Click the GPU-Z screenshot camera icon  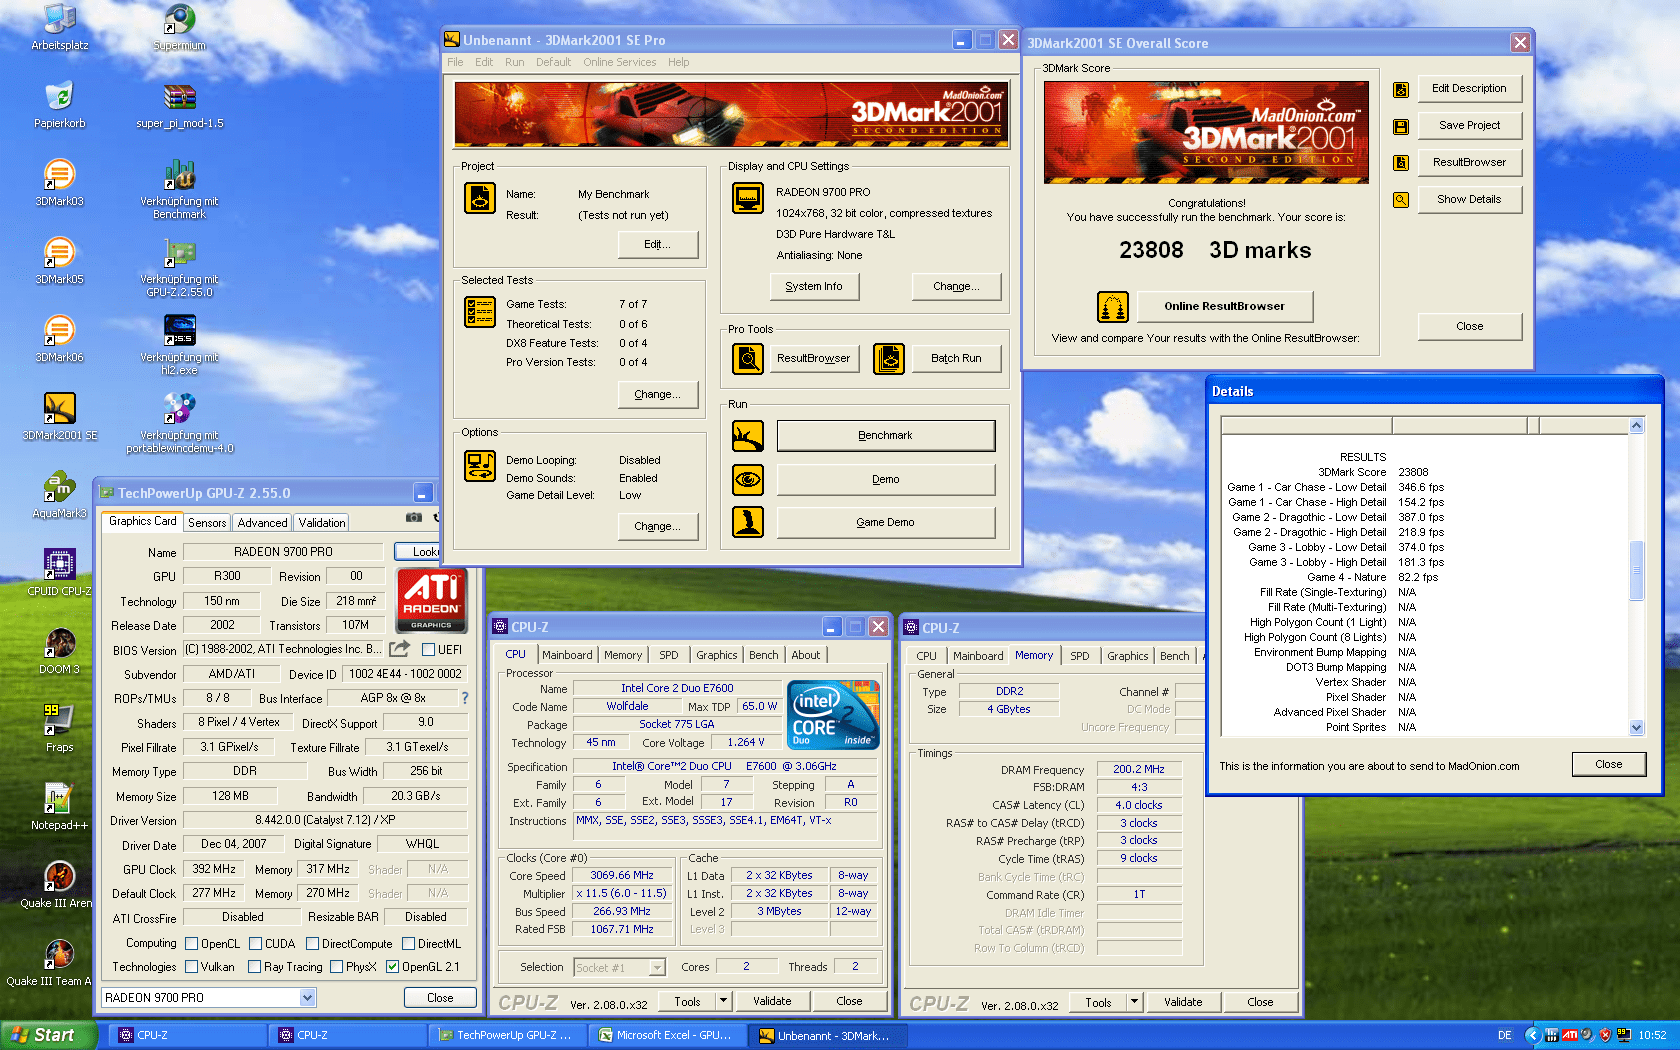[413, 517]
